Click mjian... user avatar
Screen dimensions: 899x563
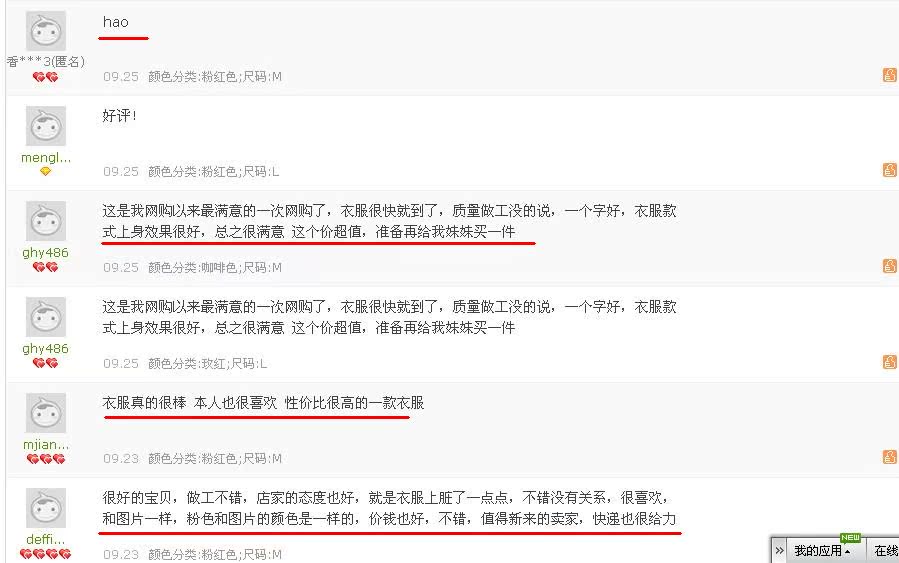pos(46,413)
